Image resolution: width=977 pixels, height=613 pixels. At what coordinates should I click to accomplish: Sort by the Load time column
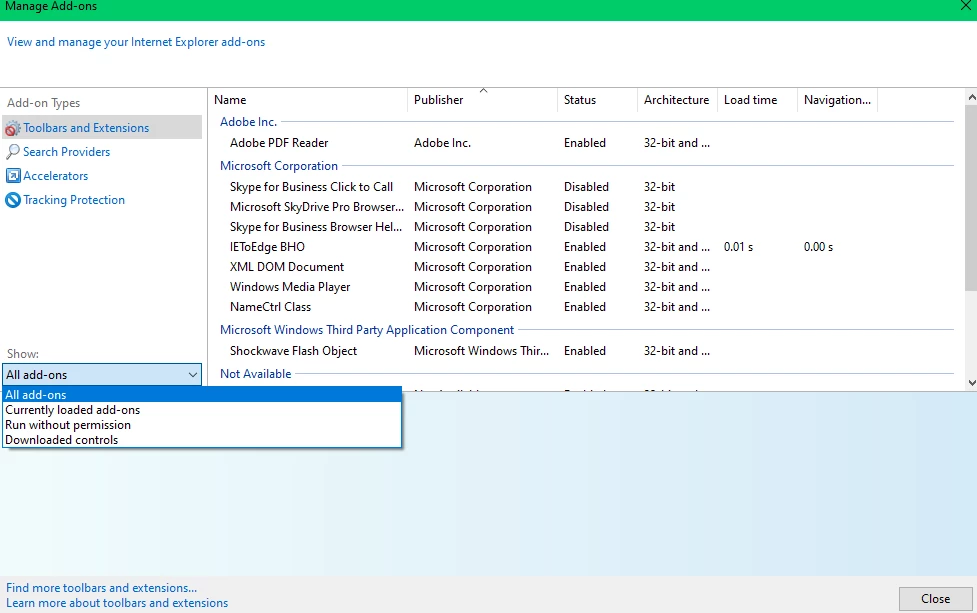[757, 100]
